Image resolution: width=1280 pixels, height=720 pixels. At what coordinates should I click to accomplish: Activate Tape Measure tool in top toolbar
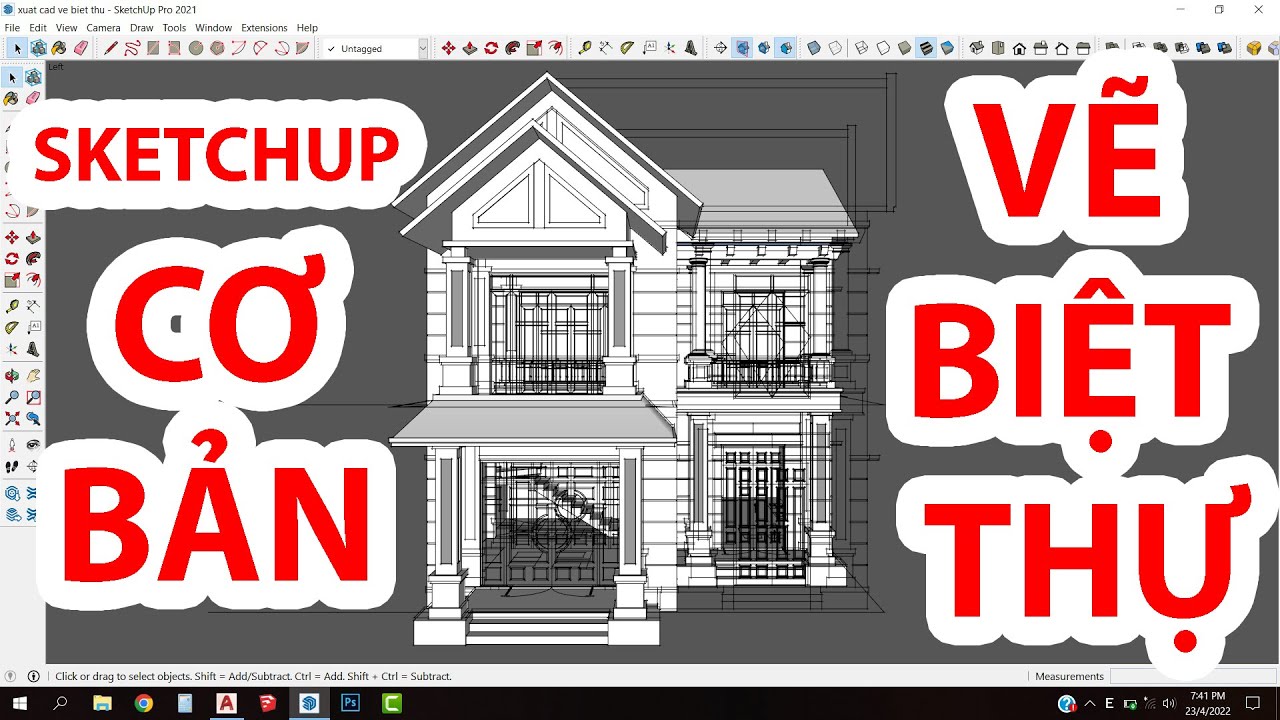click(585, 48)
